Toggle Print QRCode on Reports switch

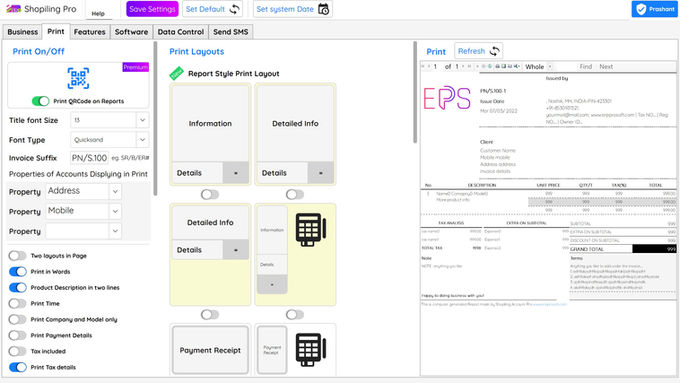pos(41,101)
